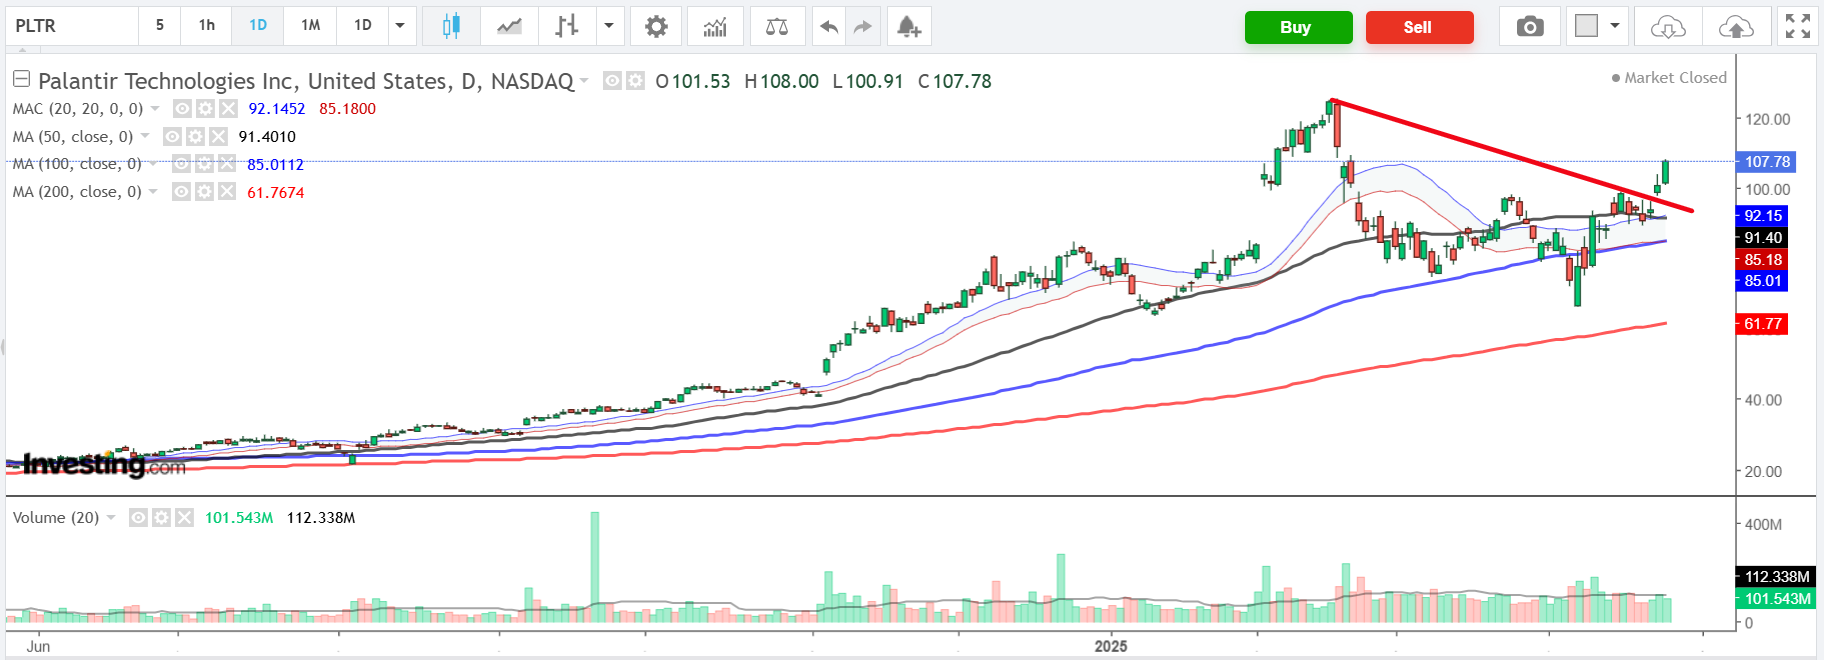Remove the Volume (20) indicator
The width and height of the screenshot is (1824, 660).
[x=184, y=517]
